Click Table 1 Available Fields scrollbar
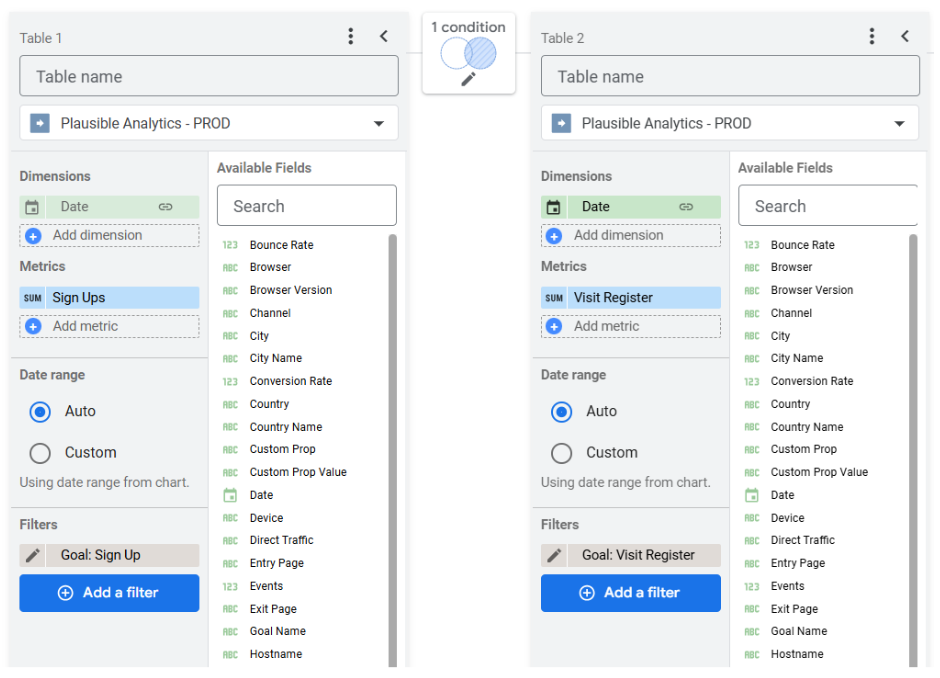This screenshot has width=940, height=678. coord(392,450)
